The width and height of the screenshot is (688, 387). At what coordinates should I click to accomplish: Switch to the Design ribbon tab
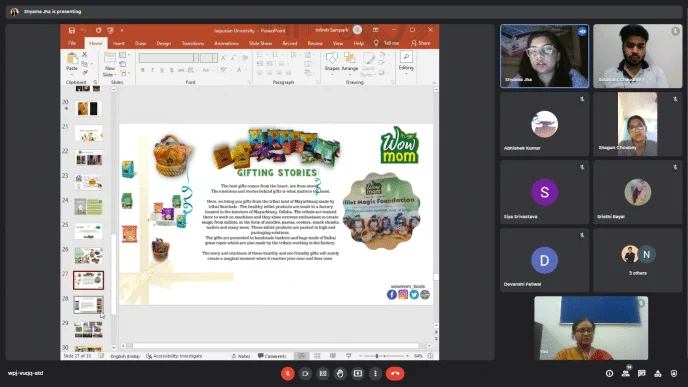(x=164, y=43)
